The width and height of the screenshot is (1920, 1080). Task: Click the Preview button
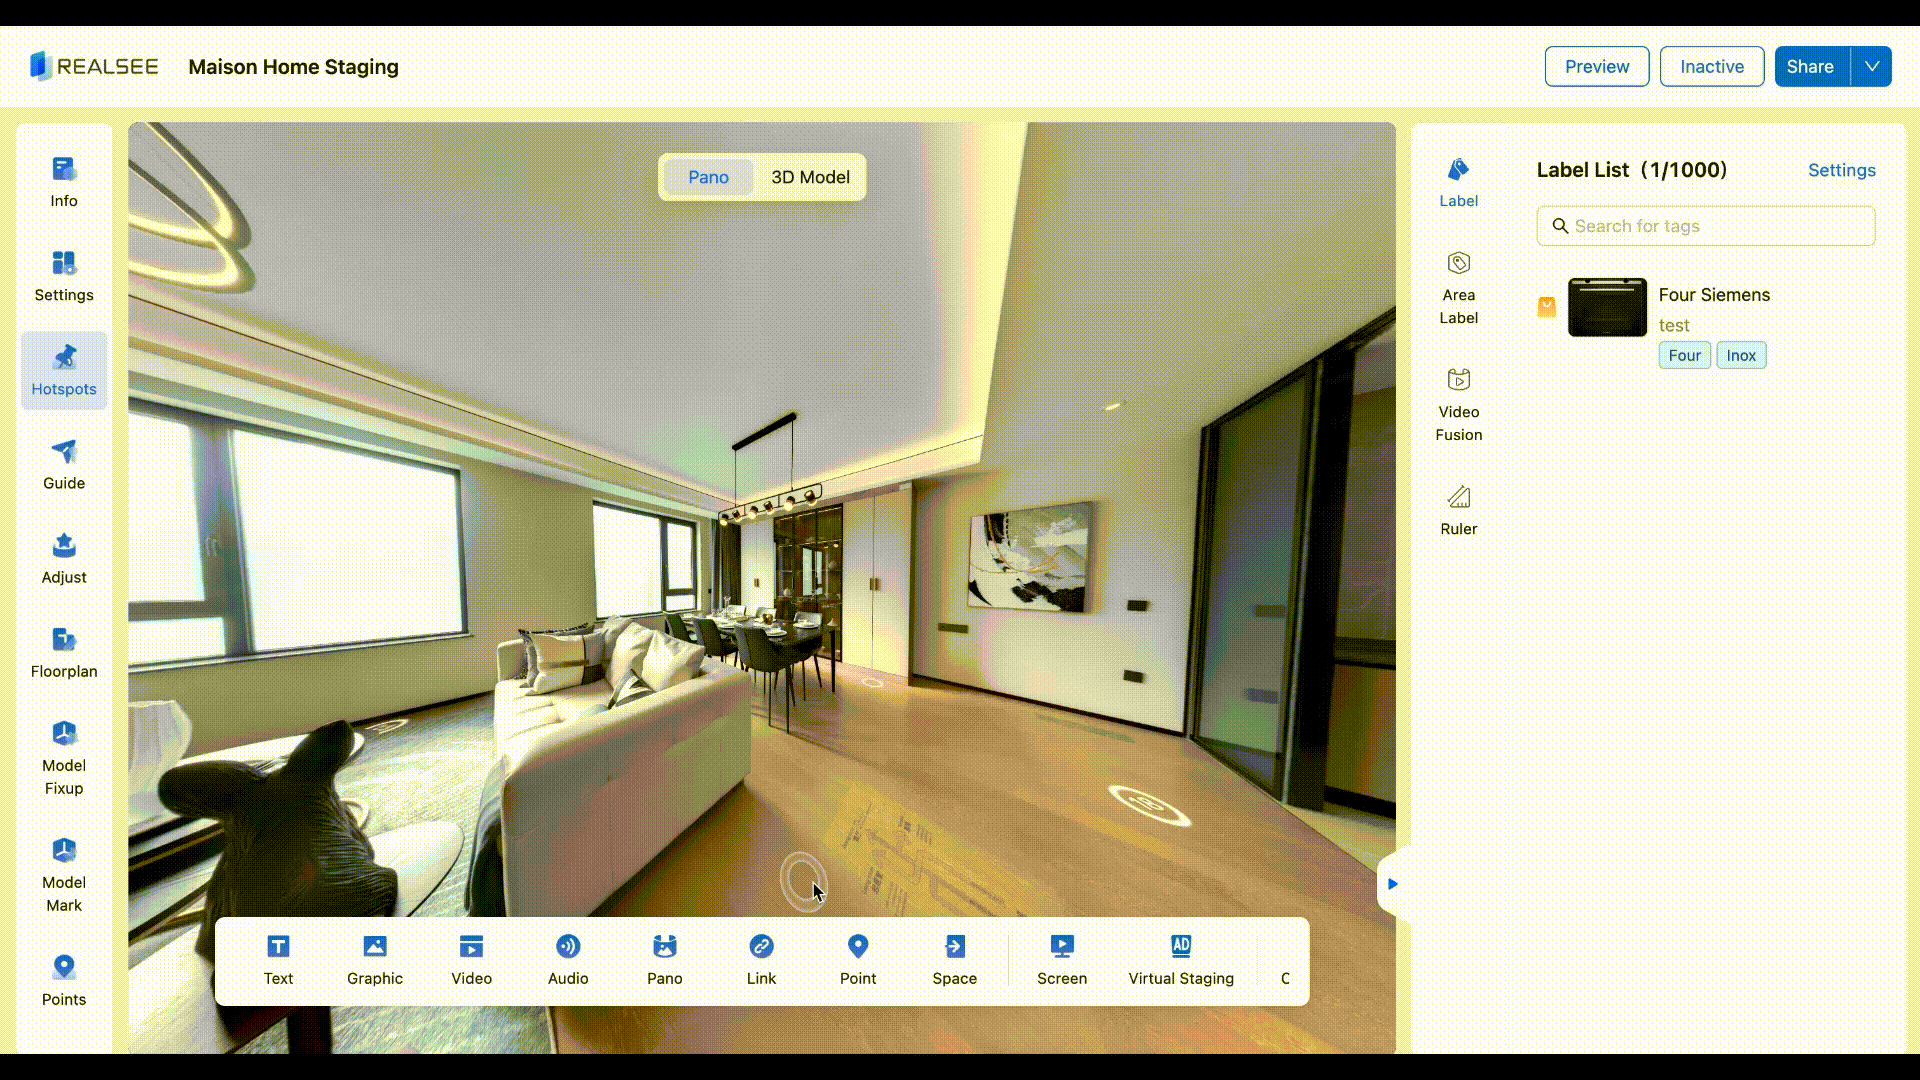click(x=1596, y=67)
